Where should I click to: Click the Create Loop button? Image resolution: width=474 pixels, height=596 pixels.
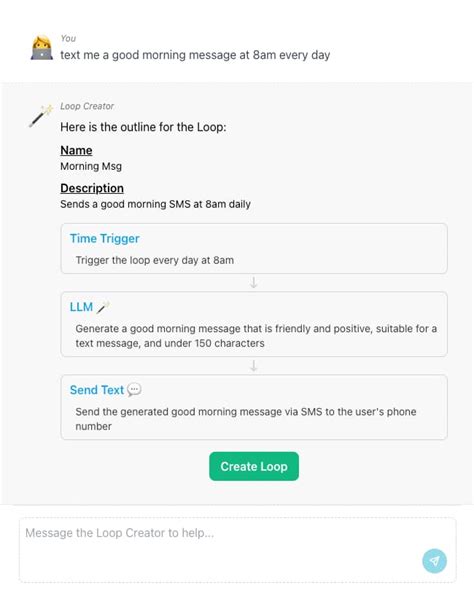pyautogui.click(x=254, y=466)
